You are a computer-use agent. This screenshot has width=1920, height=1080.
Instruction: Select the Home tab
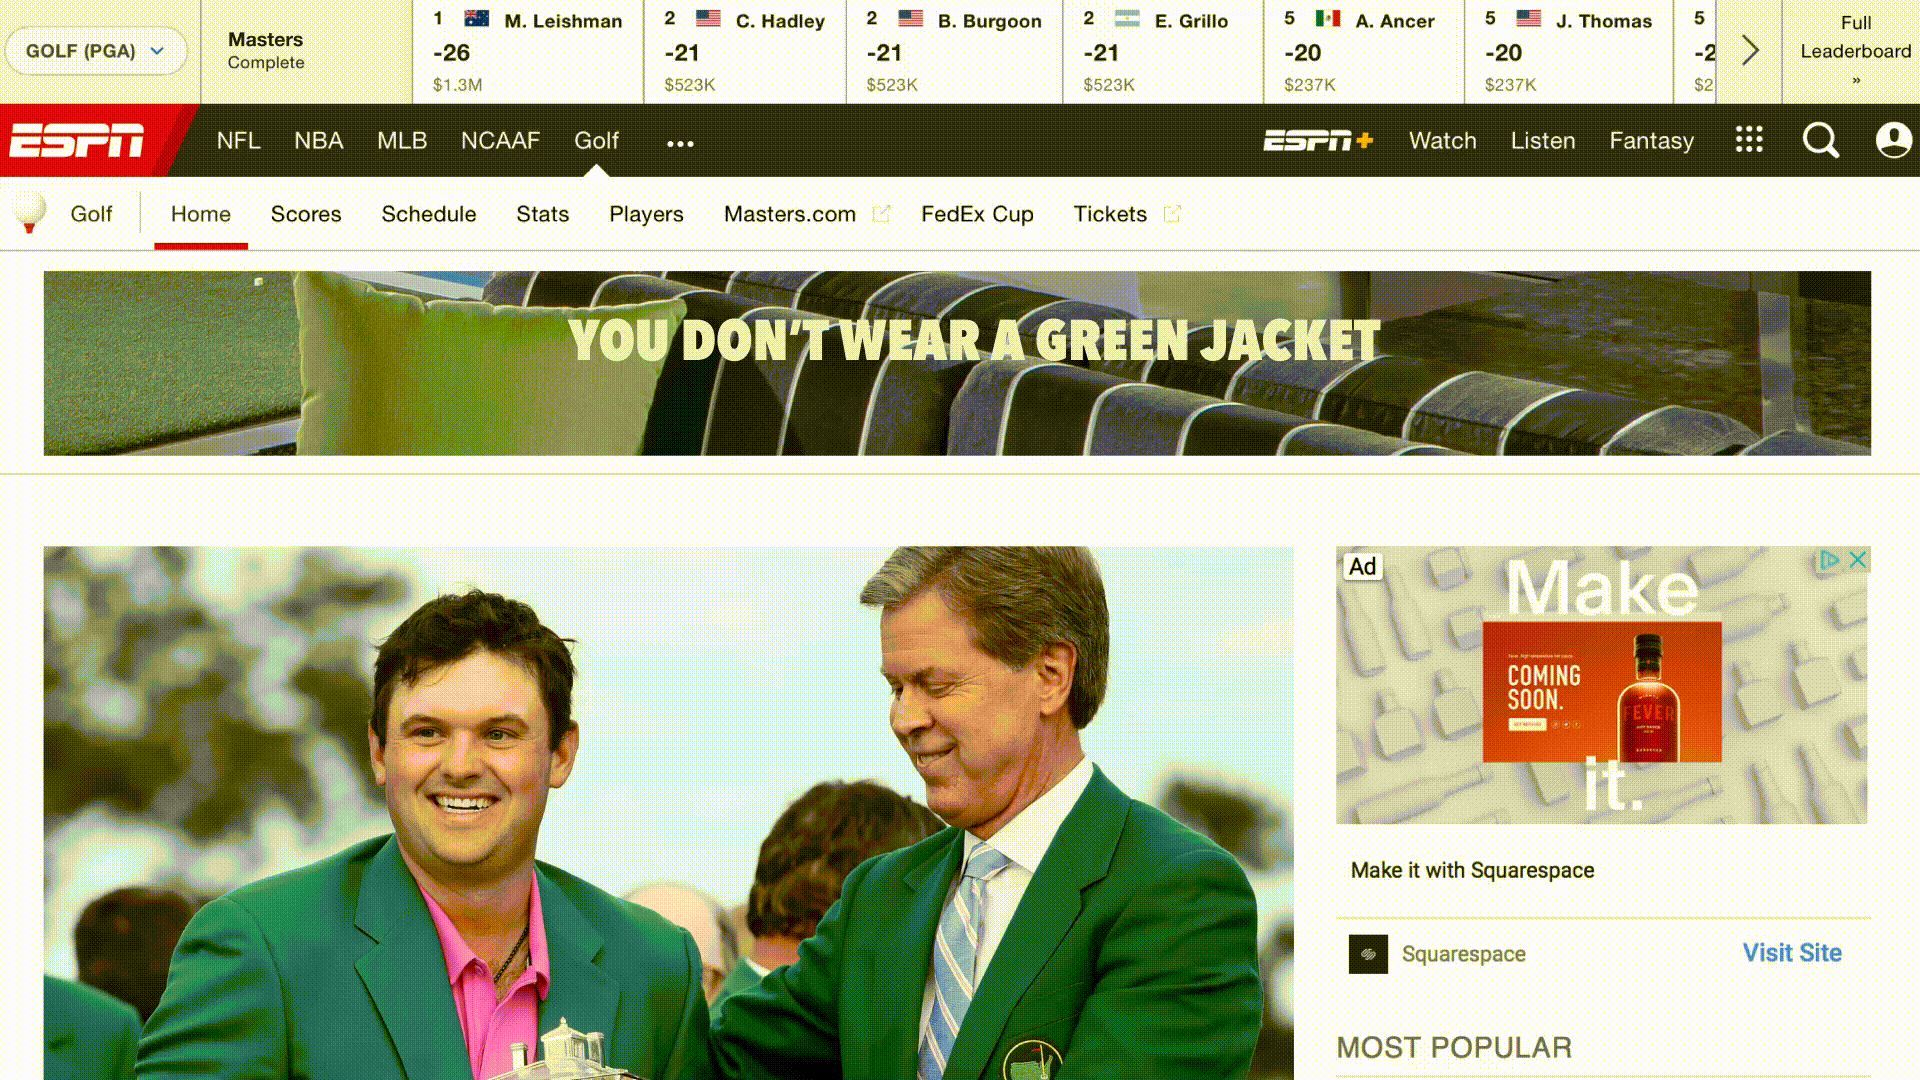200,214
